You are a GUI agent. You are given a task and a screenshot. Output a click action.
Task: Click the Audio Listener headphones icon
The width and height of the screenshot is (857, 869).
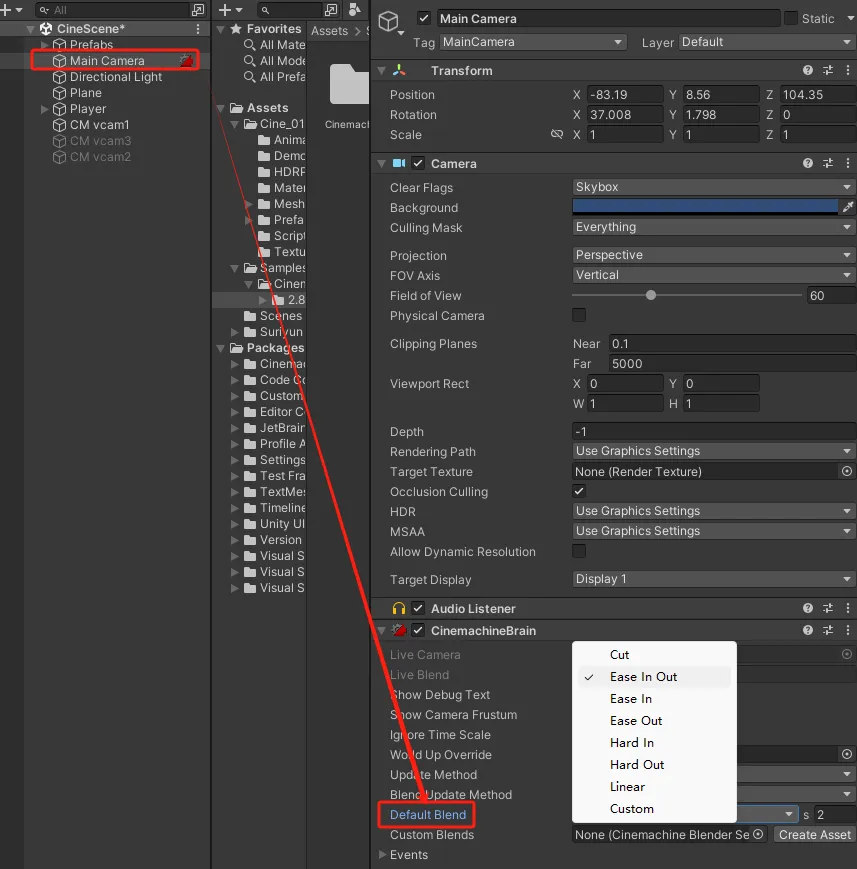pyautogui.click(x=399, y=609)
